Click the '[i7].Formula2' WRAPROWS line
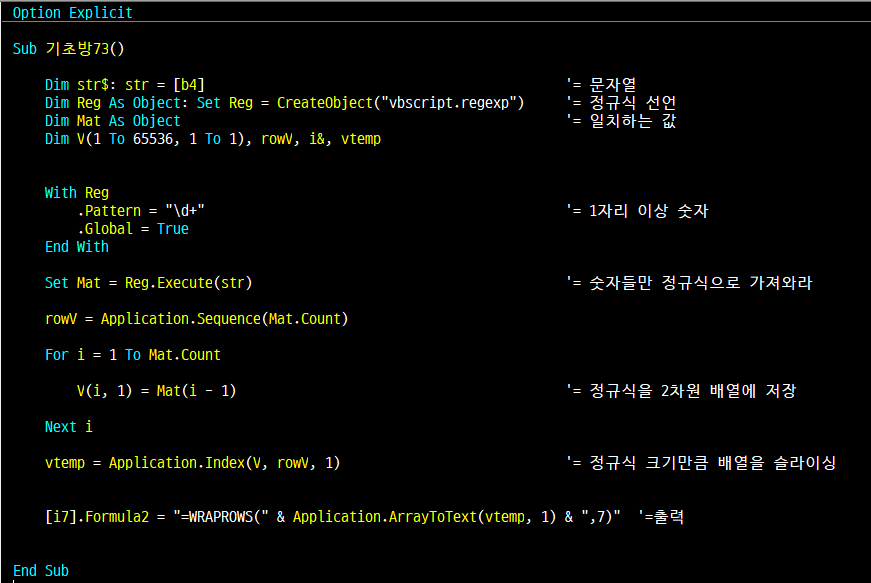The width and height of the screenshot is (871, 583). 333,517
